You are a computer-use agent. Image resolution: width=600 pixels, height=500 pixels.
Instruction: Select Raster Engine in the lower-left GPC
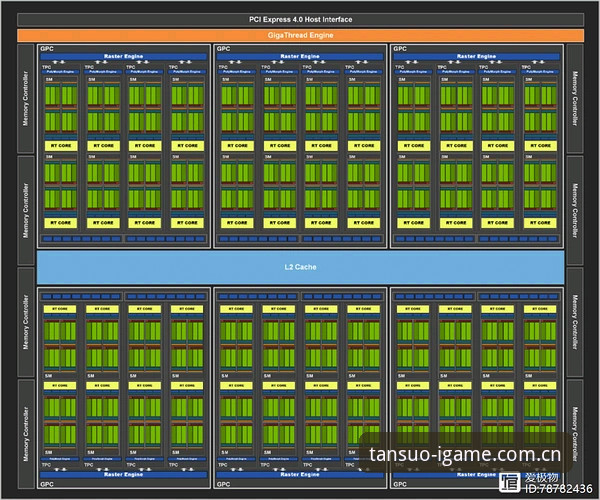(x=124, y=474)
